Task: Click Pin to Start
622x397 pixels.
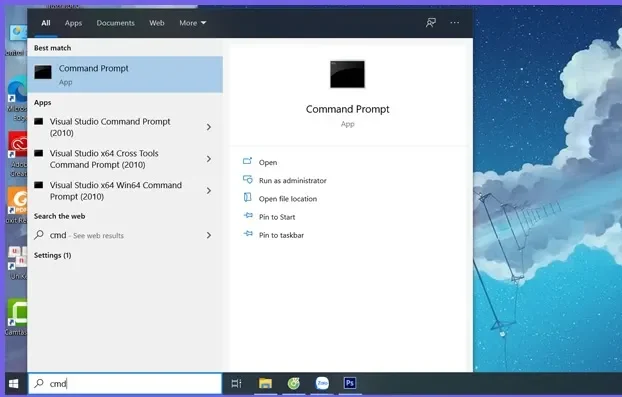Action: [277, 217]
